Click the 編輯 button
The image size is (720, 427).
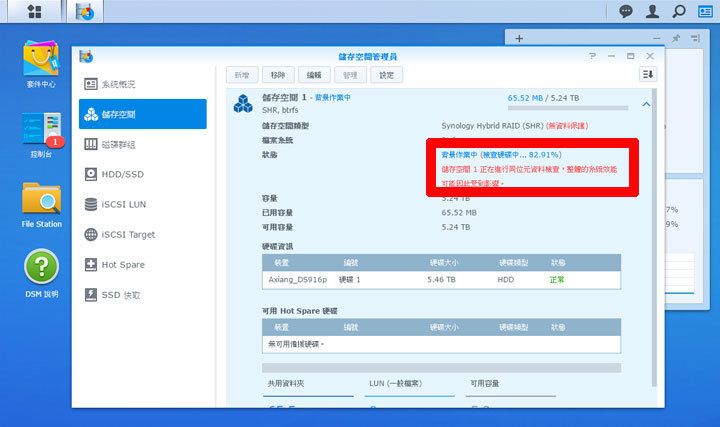314,75
